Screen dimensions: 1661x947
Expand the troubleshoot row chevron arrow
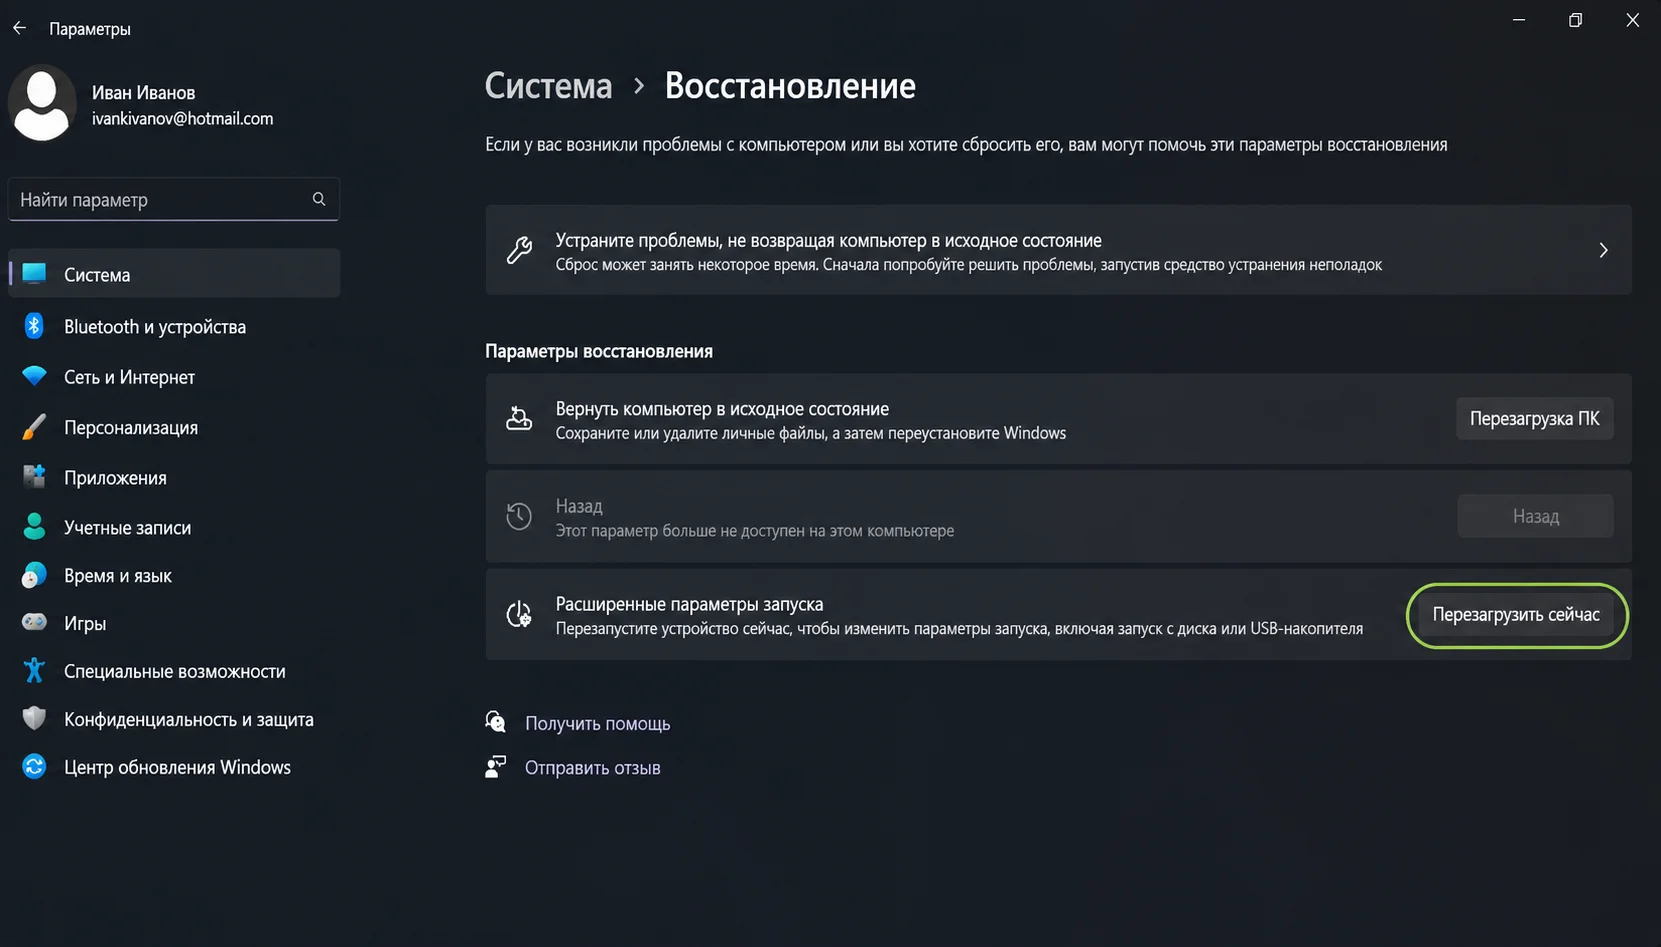click(x=1603, y=250)
